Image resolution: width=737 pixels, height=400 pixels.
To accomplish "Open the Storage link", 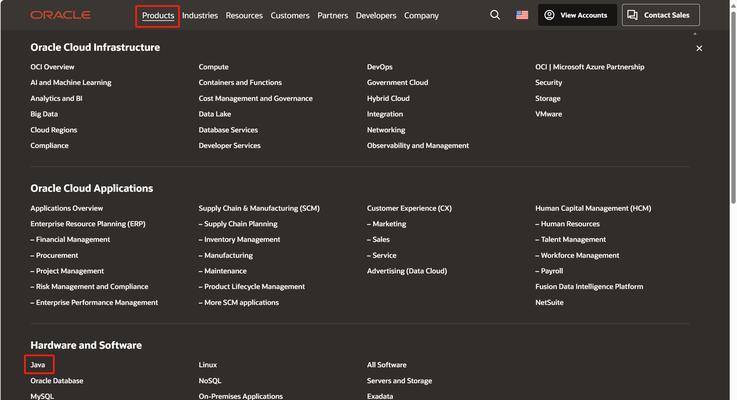I will 548,98.
